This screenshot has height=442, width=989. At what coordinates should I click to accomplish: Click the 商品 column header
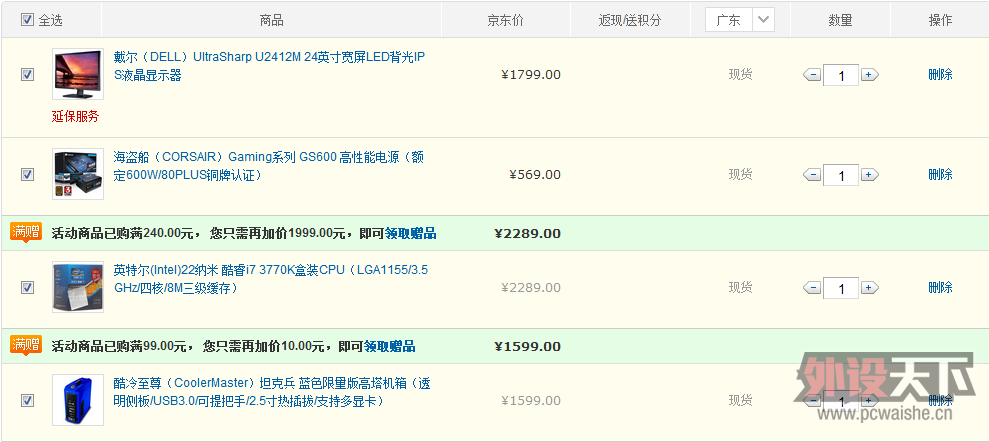pos(271,20)
